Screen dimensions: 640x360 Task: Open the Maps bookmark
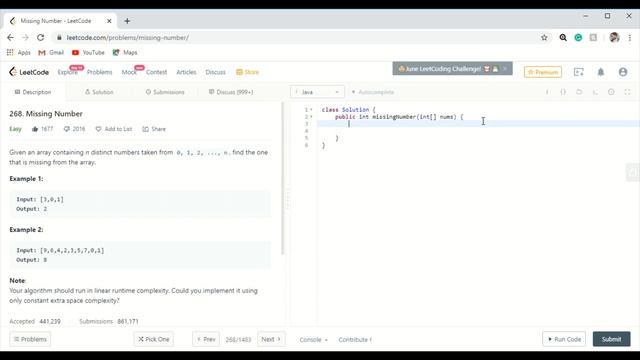coord(125,53)
